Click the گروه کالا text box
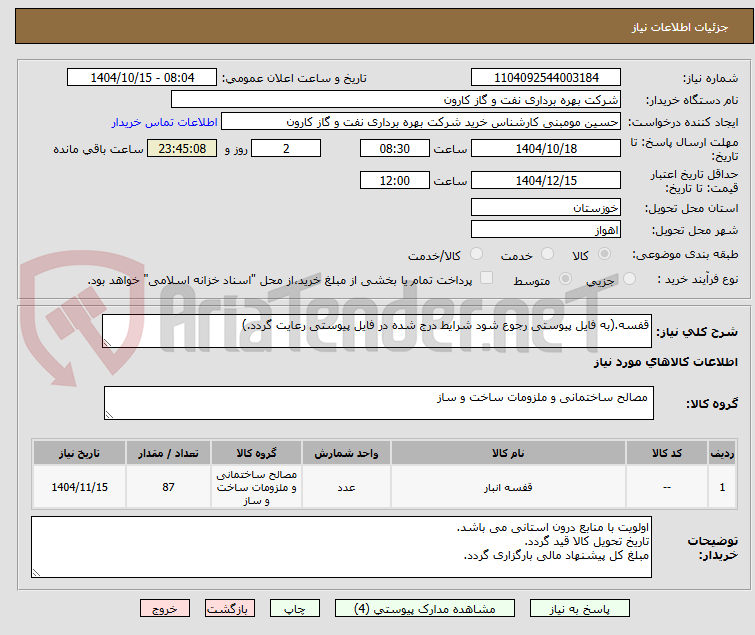The width and height of the screenshot is (755, 635). (379, 403)
